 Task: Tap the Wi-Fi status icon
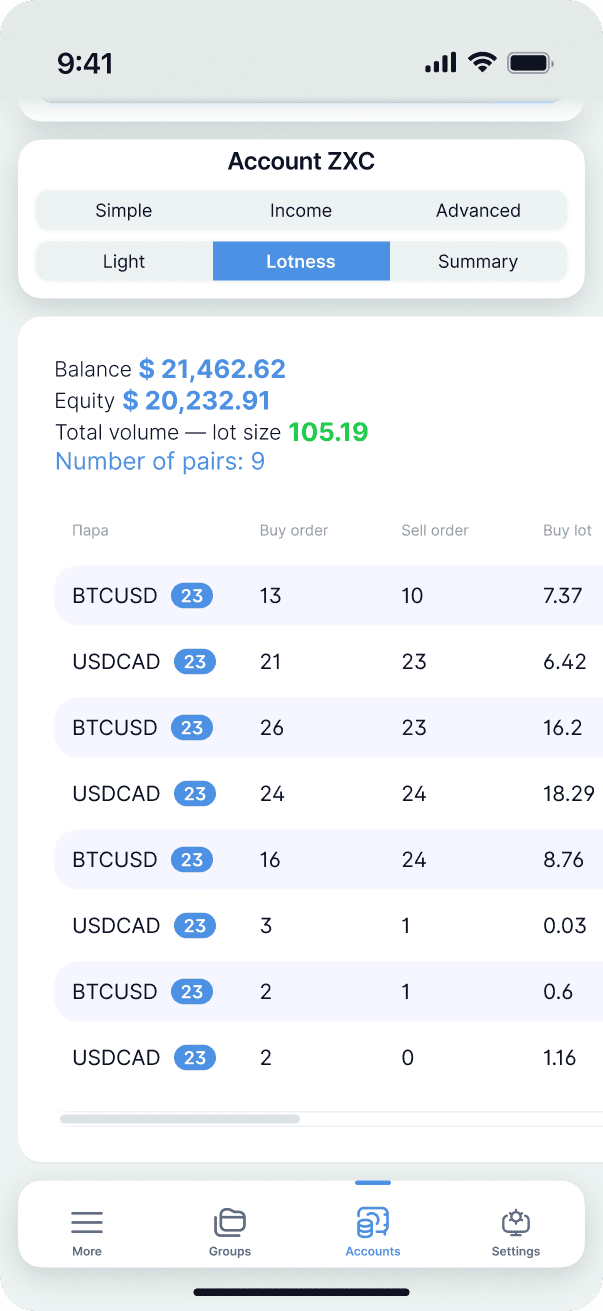pyautogui.click(x=482, y=63)
